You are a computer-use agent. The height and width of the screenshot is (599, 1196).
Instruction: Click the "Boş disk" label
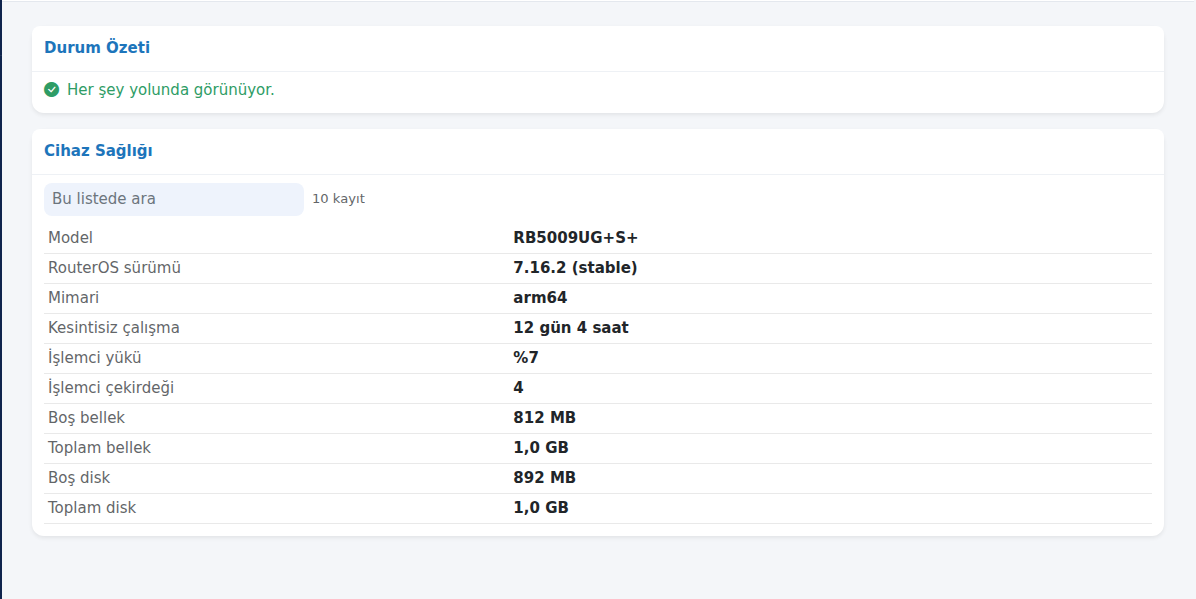(79, 478)
